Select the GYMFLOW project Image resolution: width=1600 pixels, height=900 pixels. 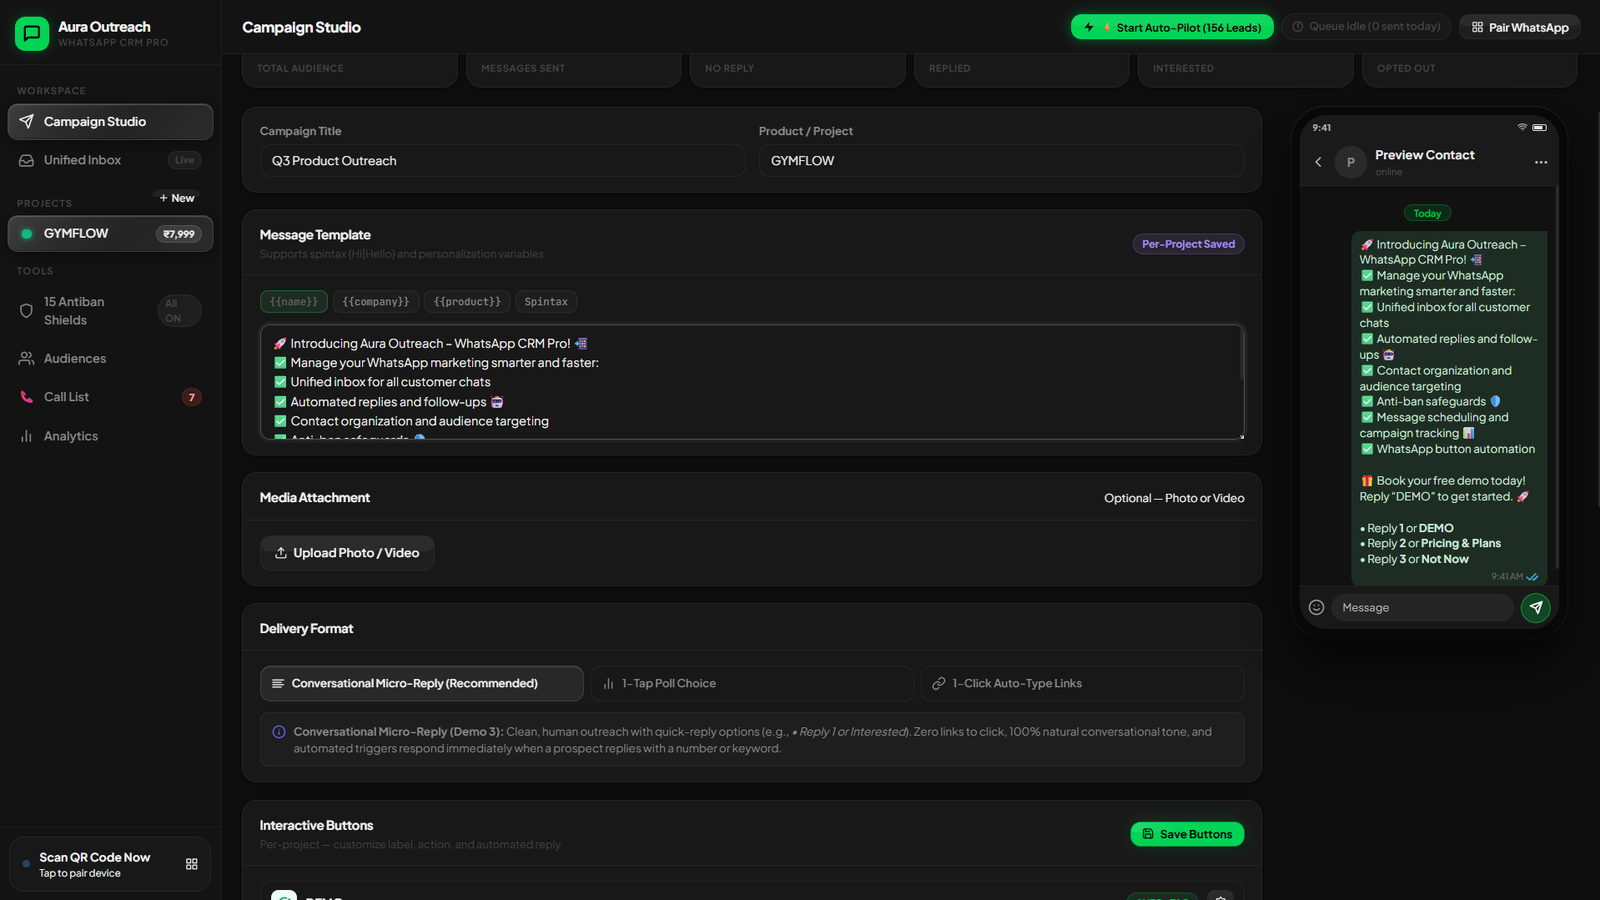coord(110,234)
